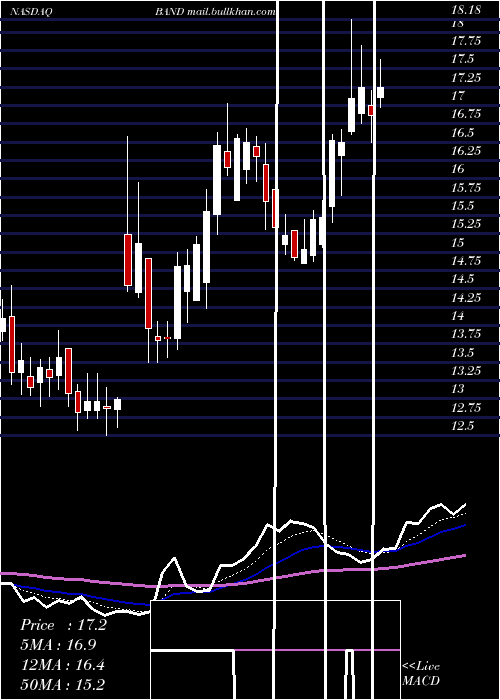Click the 14.75 price axis label
This screenshot has height=700, width=500.
(466, 261)
